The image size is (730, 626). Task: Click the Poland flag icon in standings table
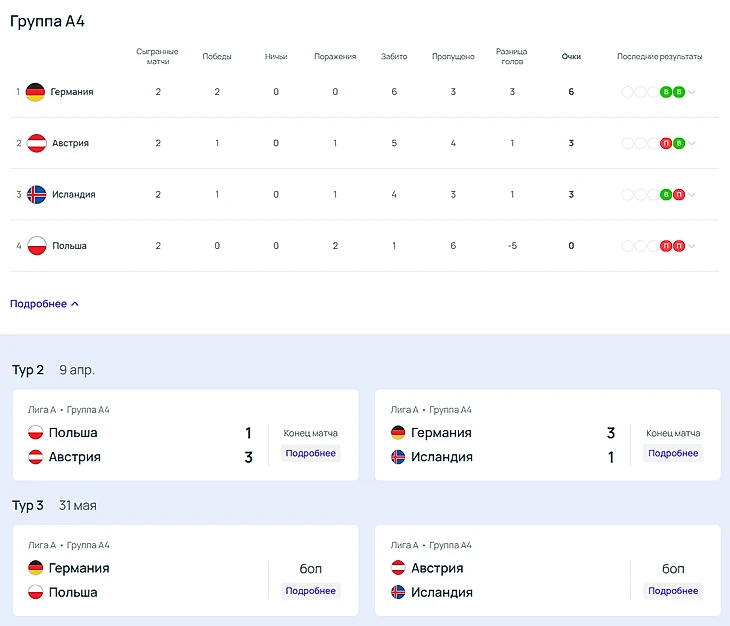click(x=36, y=245)
